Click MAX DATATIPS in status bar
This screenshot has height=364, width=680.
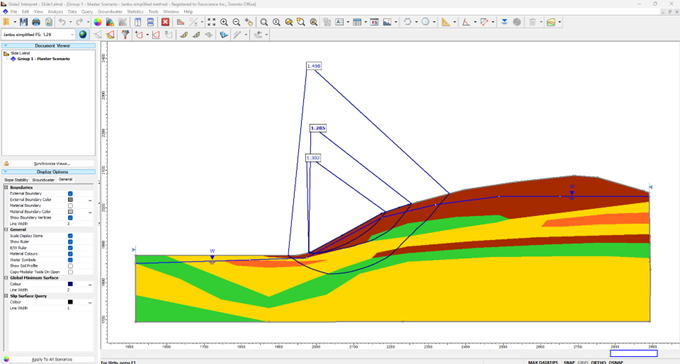pyautogui.click(x=543, y=362)
